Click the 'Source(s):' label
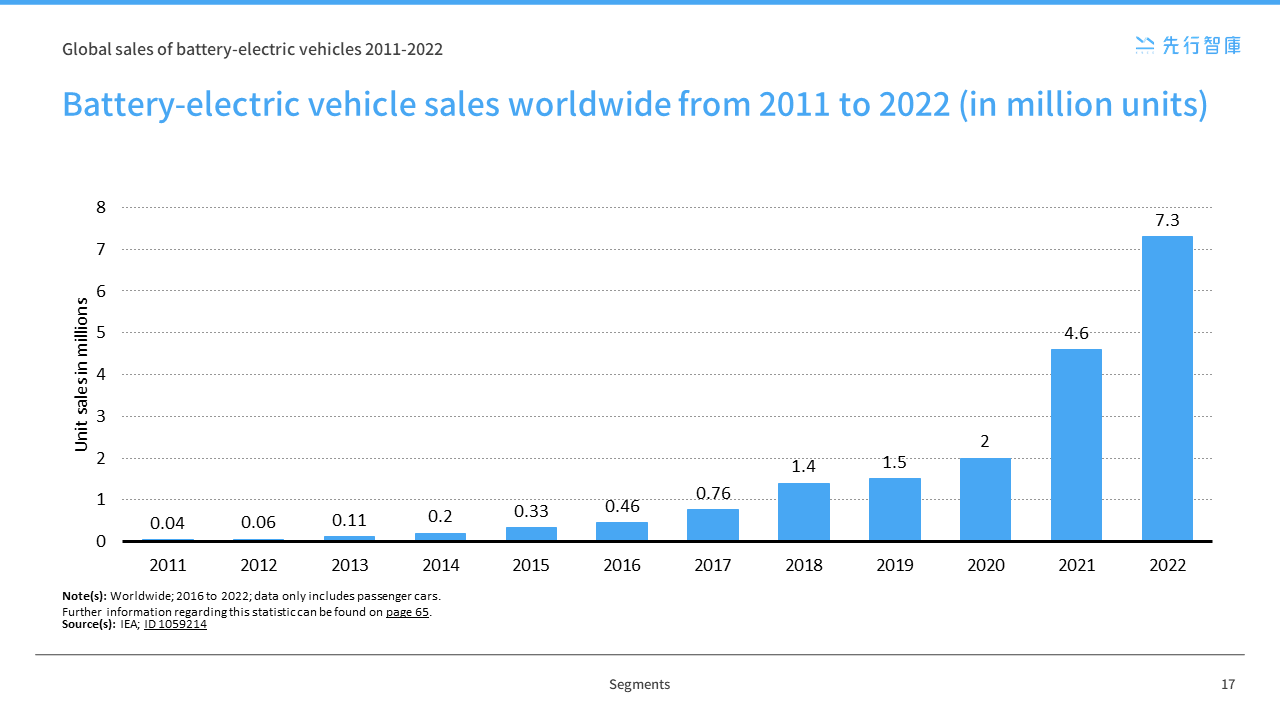The image size is (1280, 720). [x=89, y=625]
